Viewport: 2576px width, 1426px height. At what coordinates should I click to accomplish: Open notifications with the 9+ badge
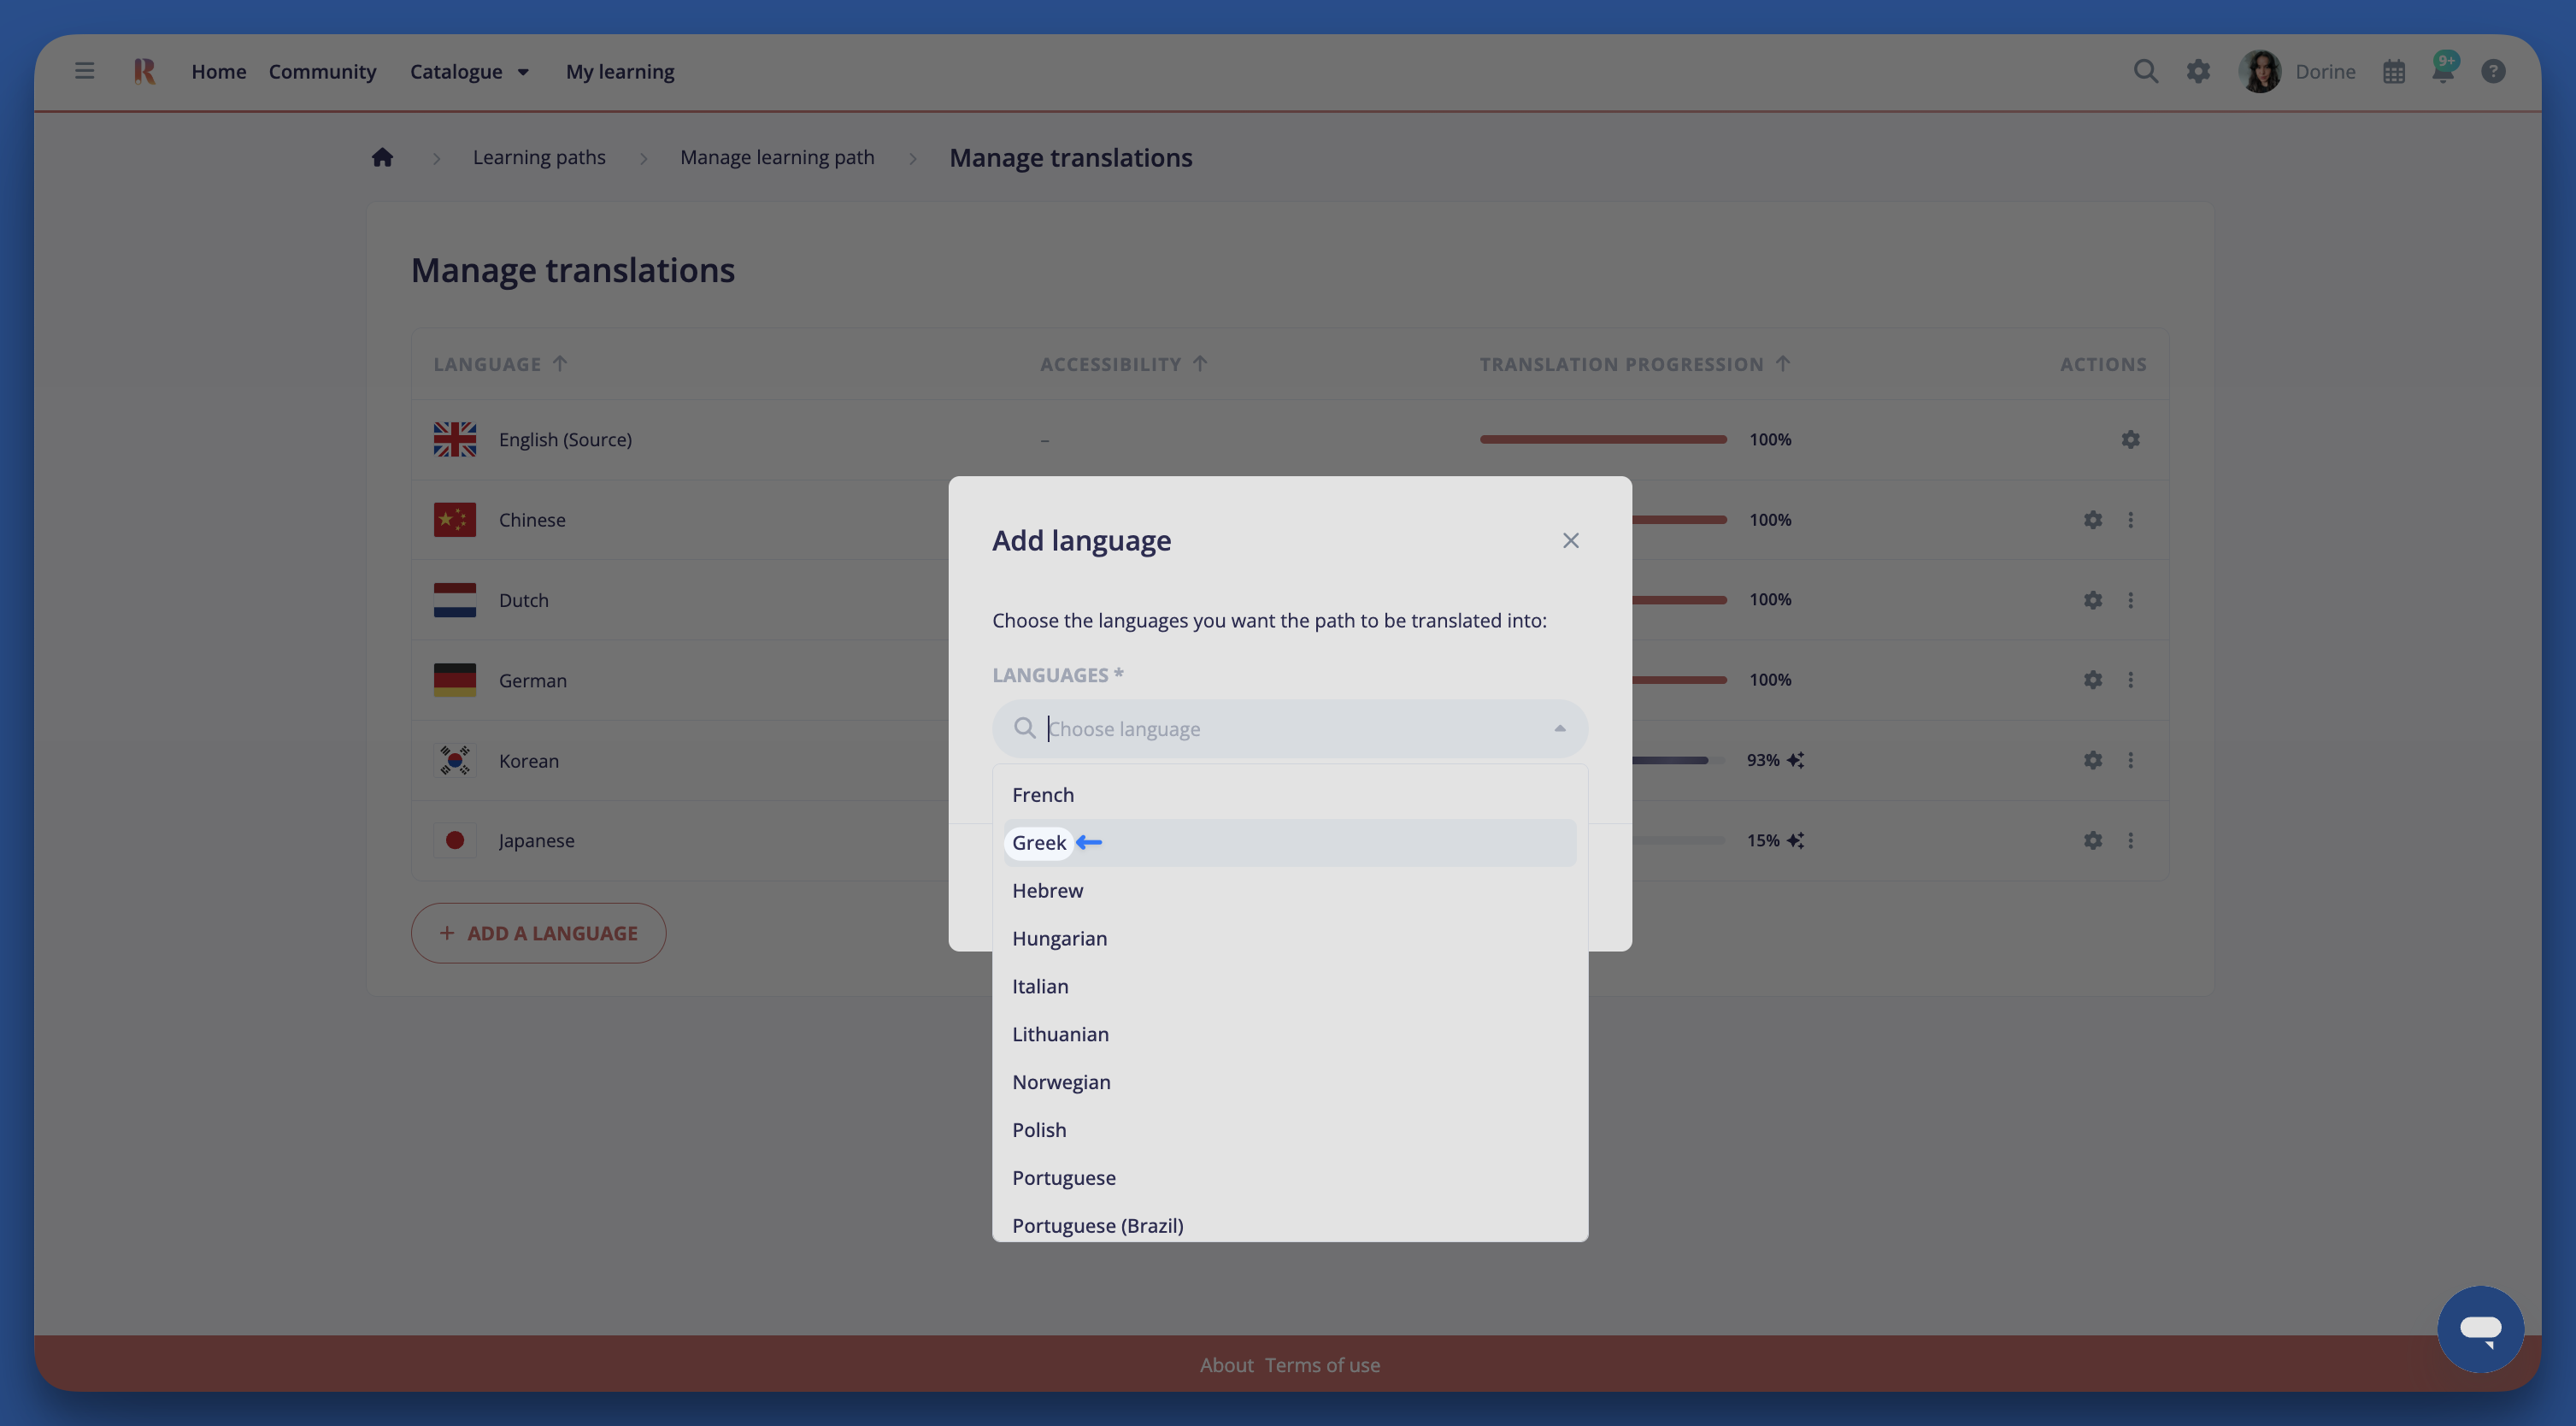(2443, 71)
